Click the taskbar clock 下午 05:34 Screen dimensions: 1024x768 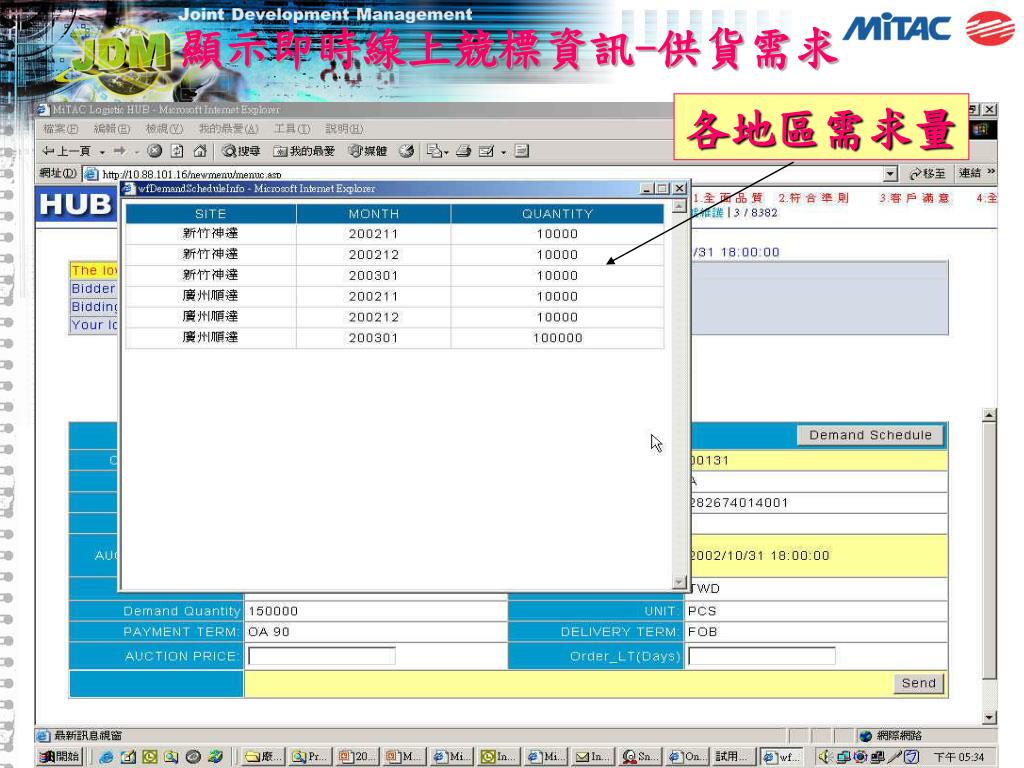959,757
